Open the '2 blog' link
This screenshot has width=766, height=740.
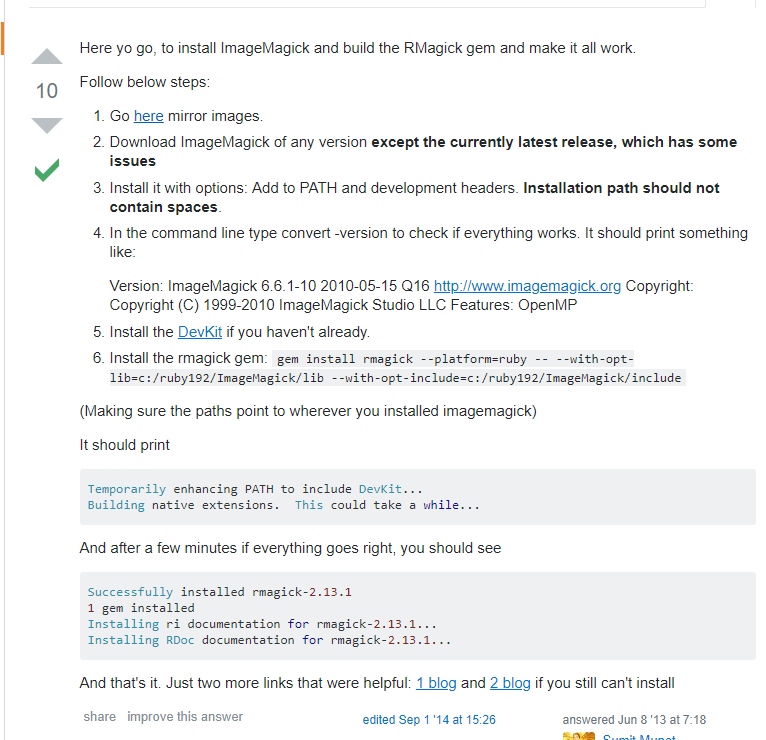pos(510,683)
